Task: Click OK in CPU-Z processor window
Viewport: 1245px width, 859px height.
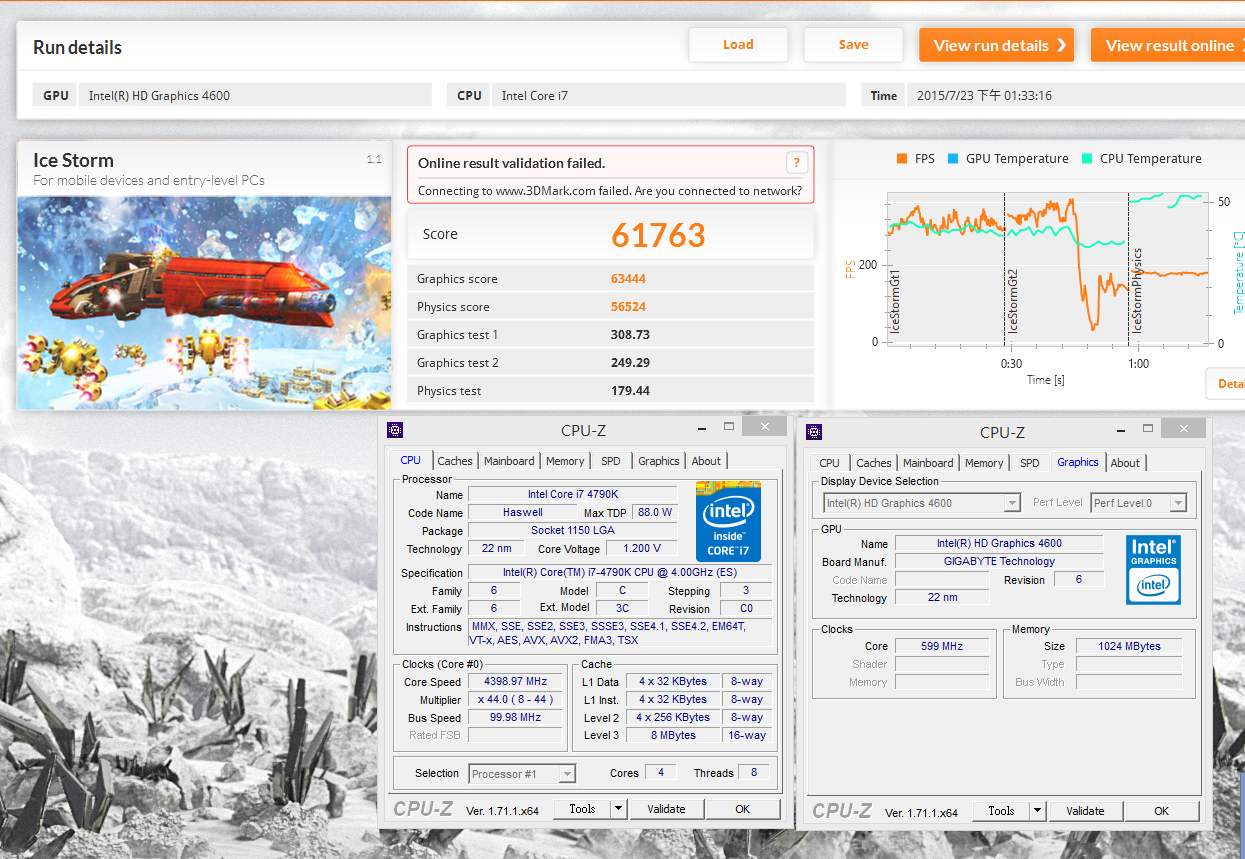Action: [742, 809]
